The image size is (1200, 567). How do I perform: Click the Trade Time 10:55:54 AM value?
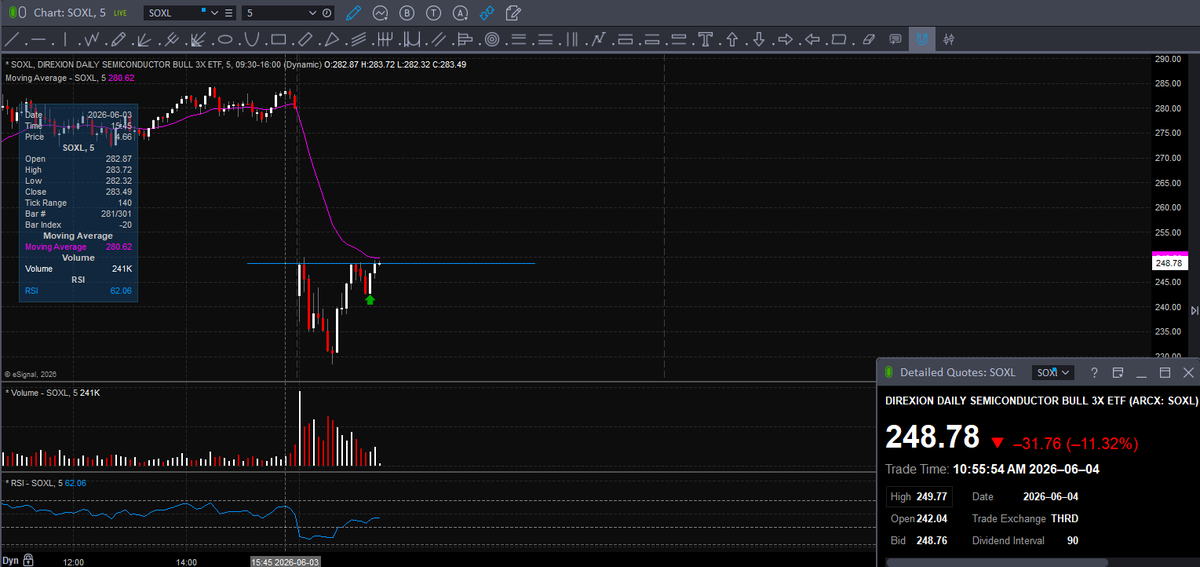1026,468
